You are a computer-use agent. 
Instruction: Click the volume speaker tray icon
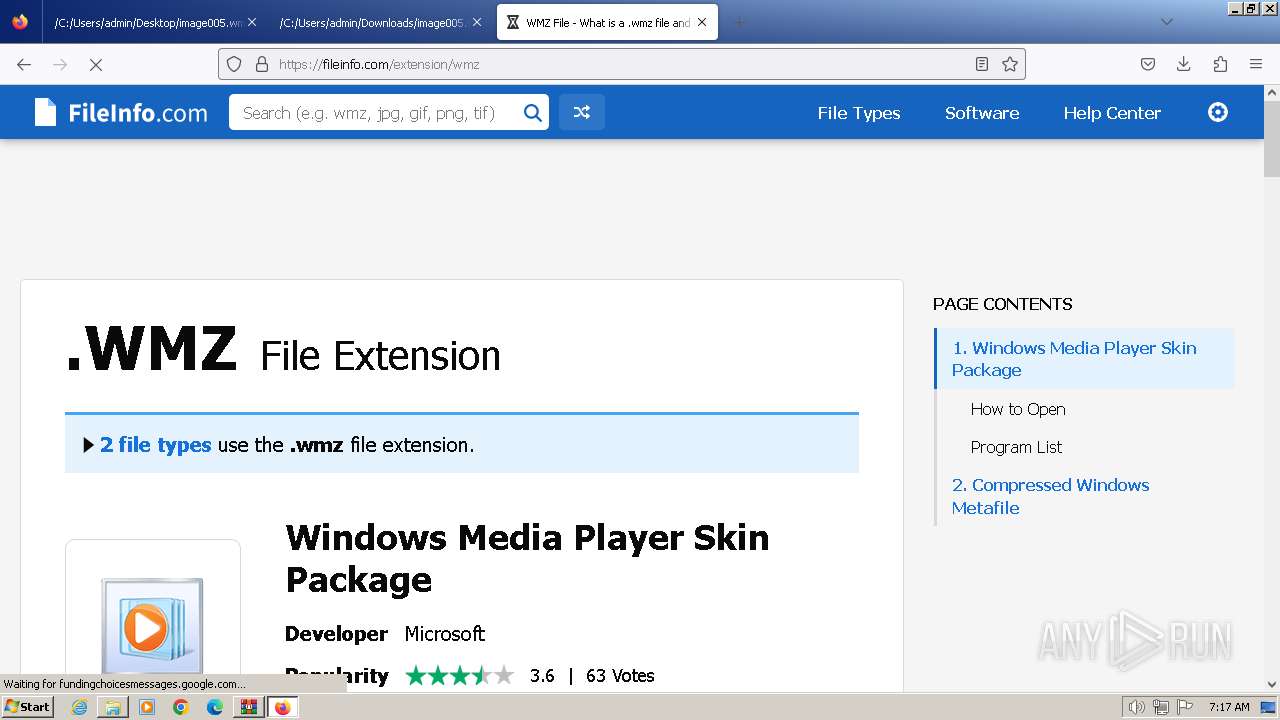click(1137, 707)
